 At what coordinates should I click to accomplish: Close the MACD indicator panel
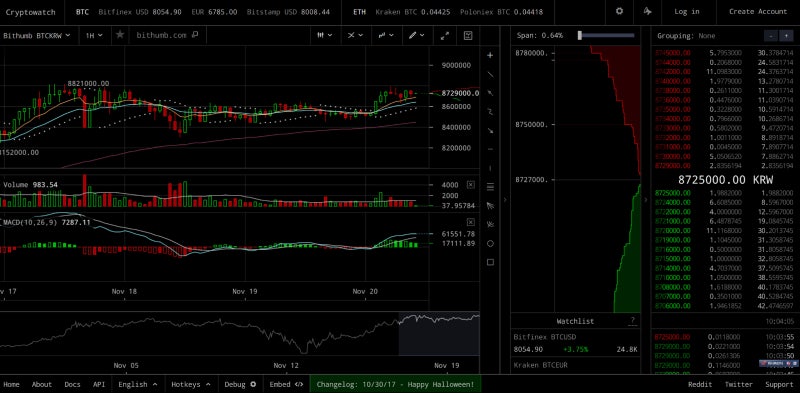(x=470, y=222)
